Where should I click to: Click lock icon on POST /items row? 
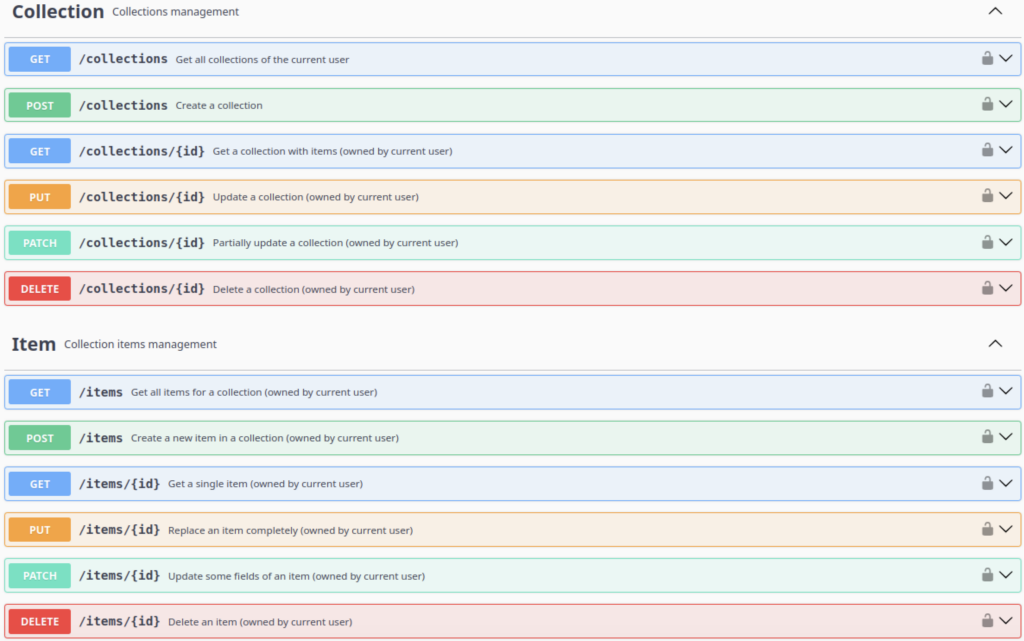coord(987,437)
